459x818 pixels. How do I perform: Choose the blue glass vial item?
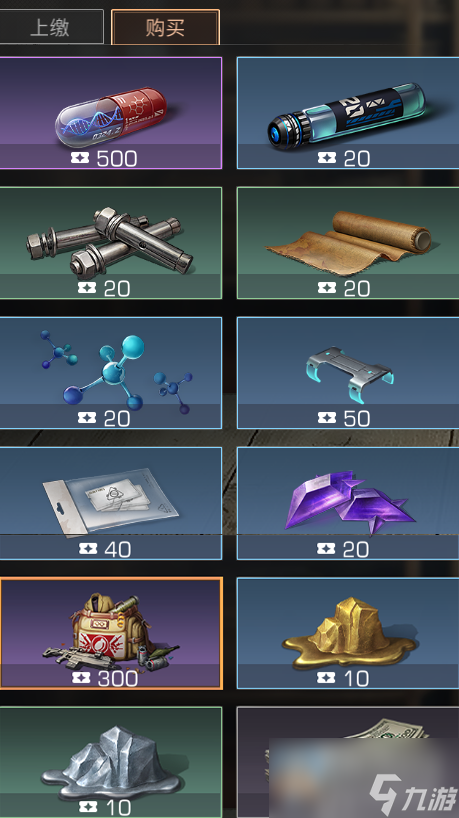(x=348, y=113)
